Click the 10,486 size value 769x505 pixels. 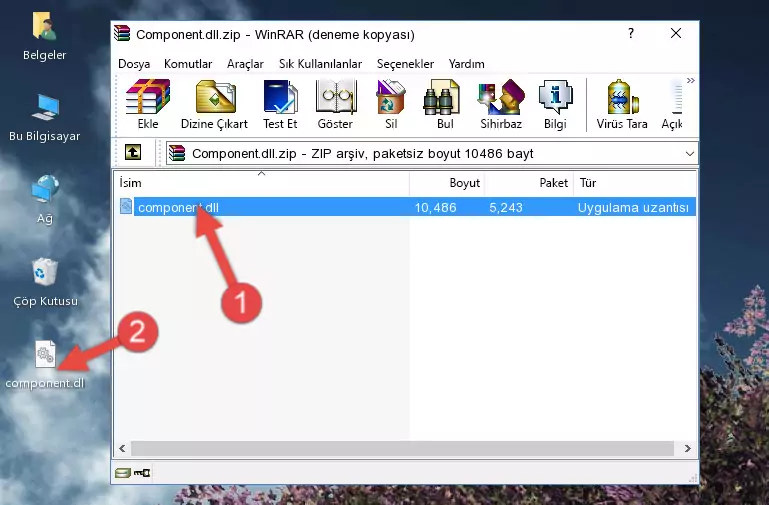tap(436, 207)
